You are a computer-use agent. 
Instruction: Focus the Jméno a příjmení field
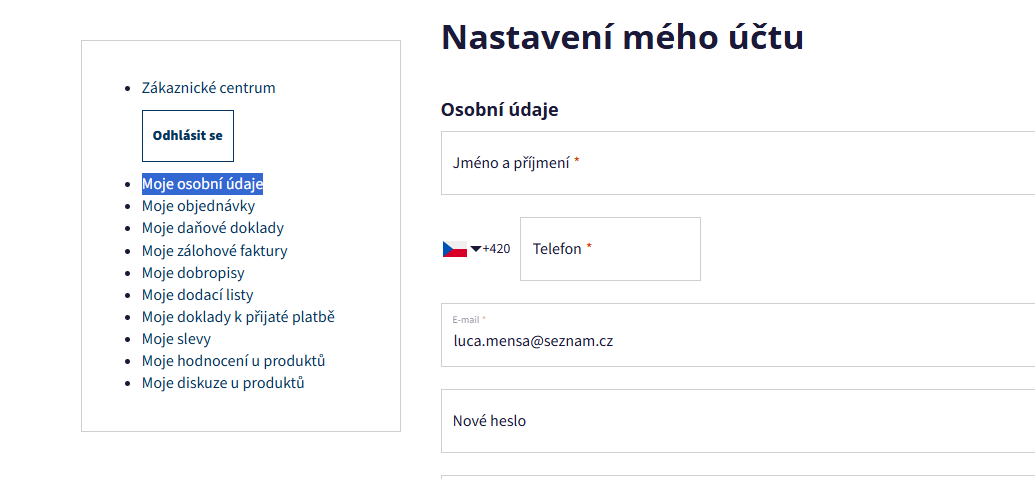pyautogui.click(x=737, y=163)
